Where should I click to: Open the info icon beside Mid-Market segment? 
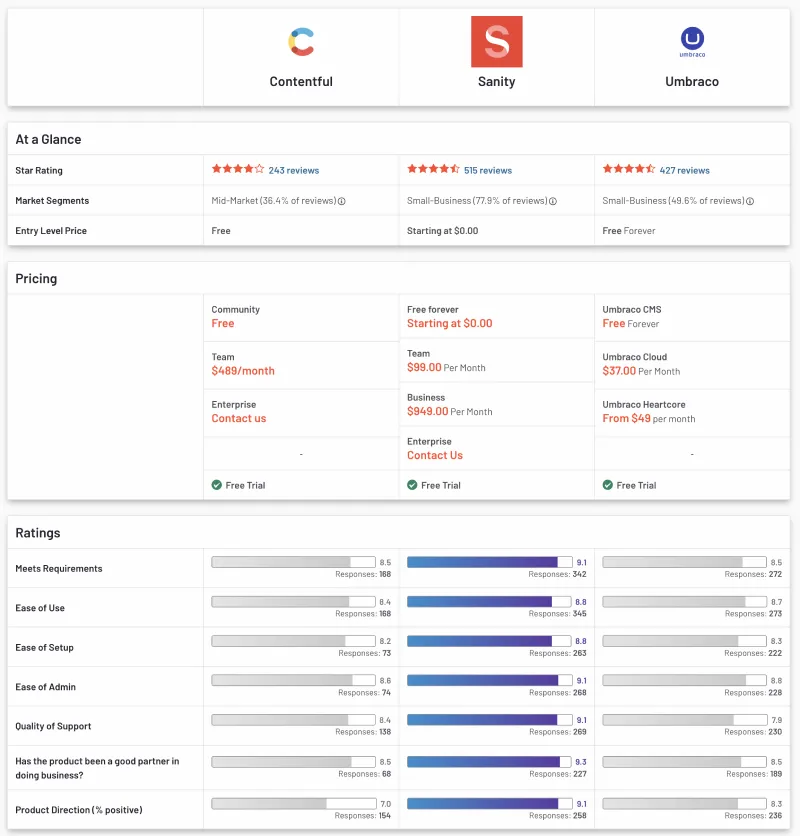(342, 201)
